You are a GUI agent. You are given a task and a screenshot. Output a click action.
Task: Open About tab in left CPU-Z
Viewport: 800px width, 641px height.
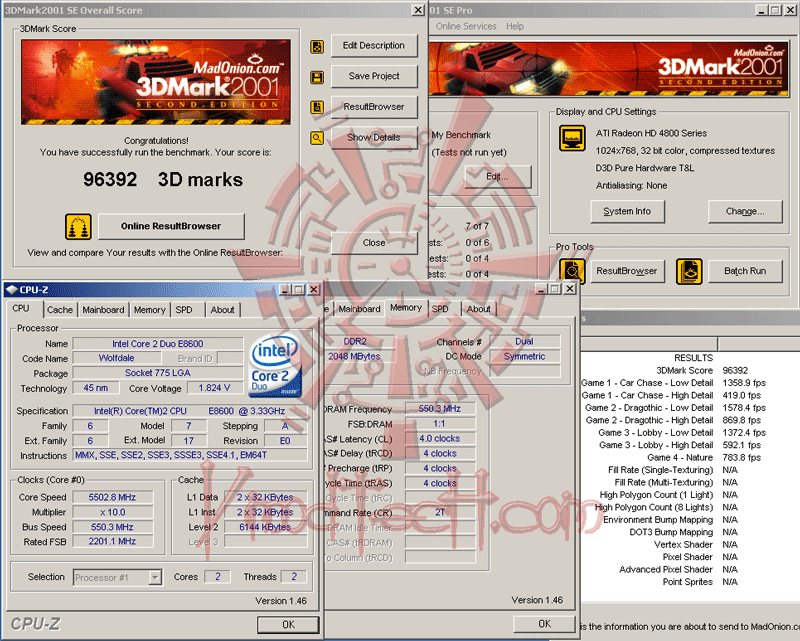222,310
